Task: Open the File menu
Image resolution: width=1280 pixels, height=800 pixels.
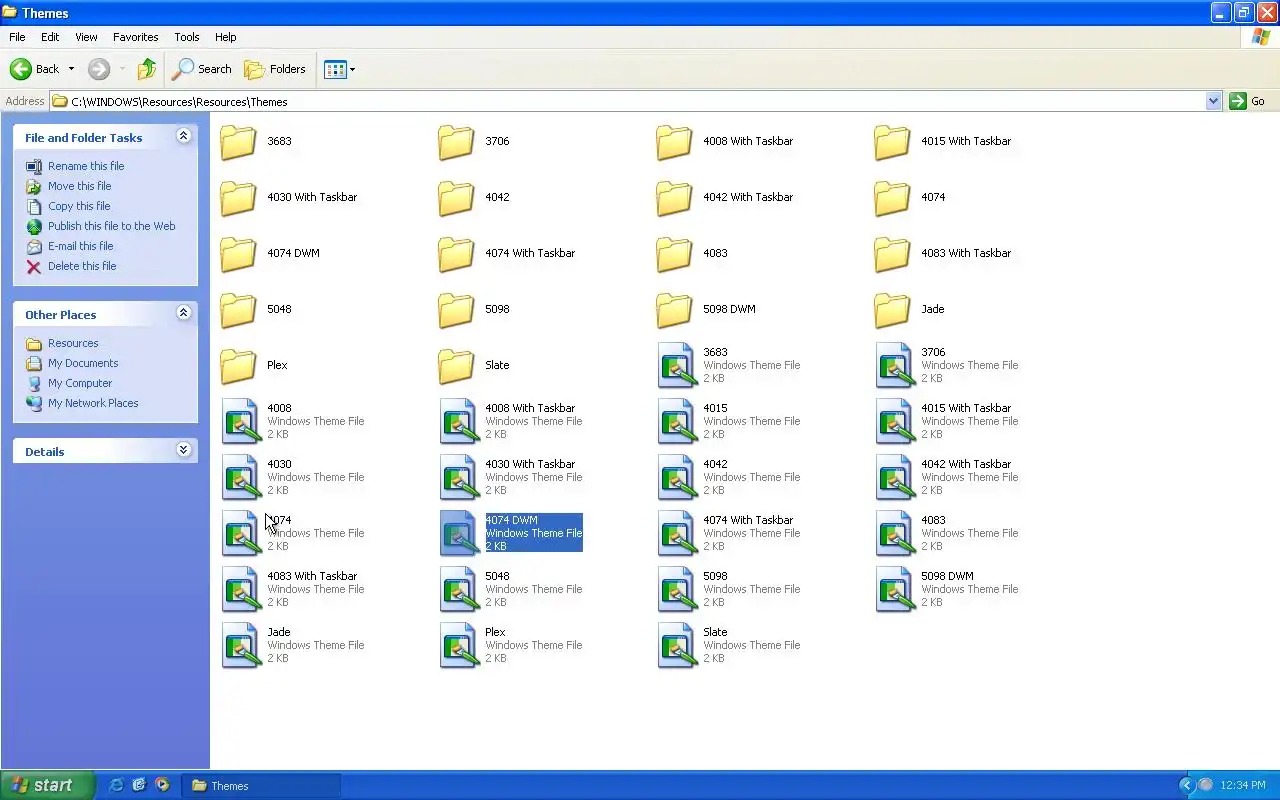Action: (x=17, y=37)
